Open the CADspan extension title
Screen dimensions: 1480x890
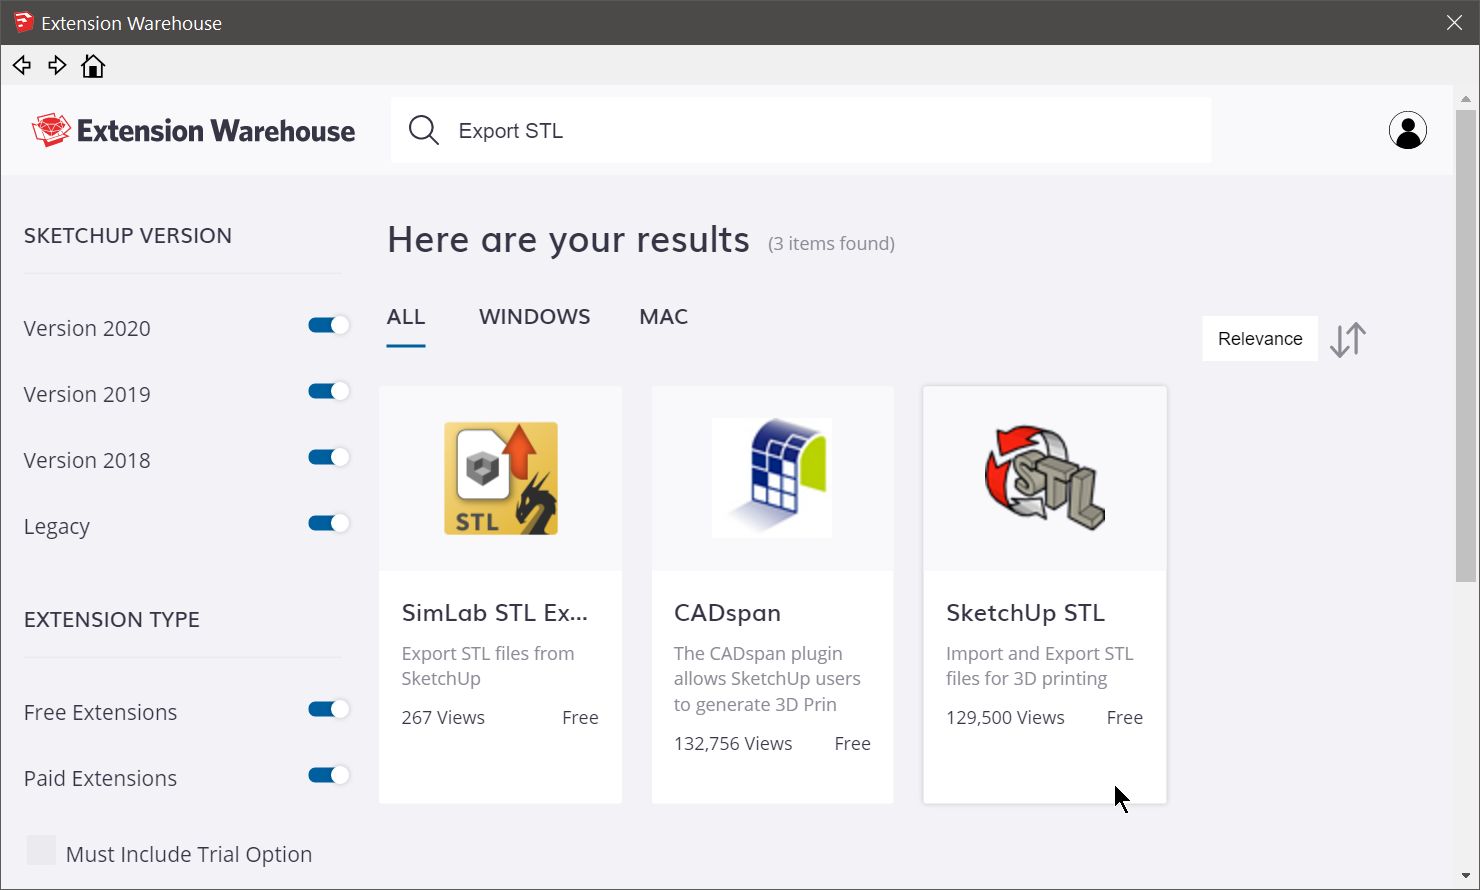[x=727, y=613]
